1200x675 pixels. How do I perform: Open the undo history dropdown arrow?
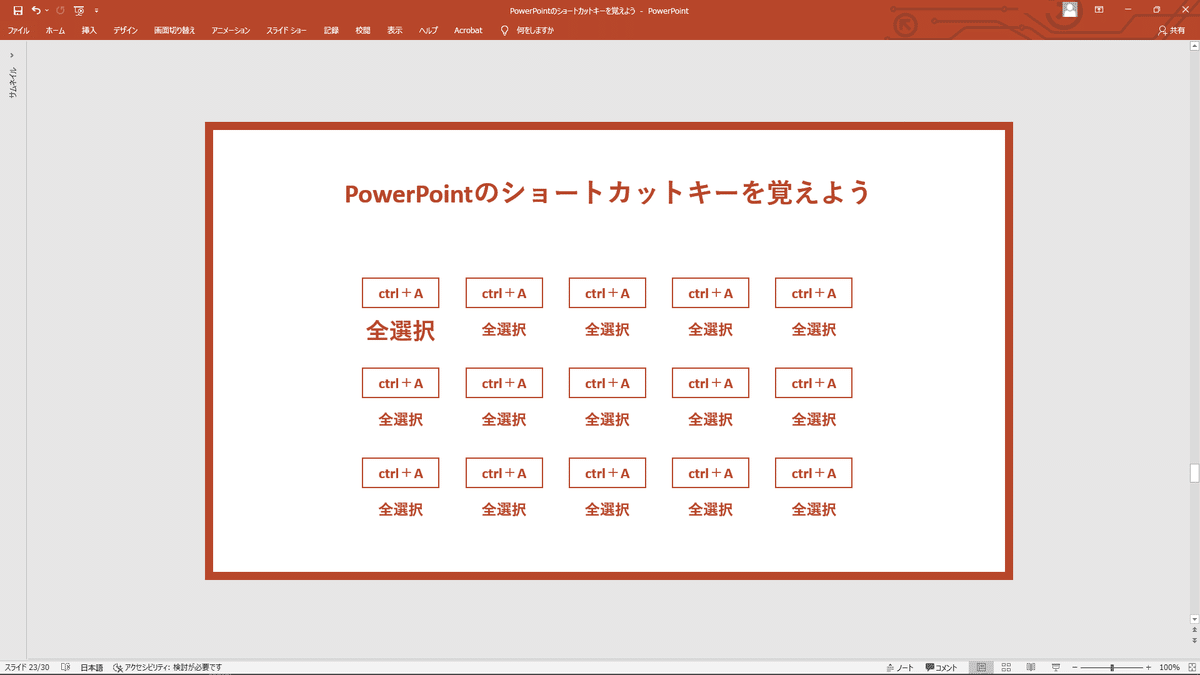tap(47, 10)
